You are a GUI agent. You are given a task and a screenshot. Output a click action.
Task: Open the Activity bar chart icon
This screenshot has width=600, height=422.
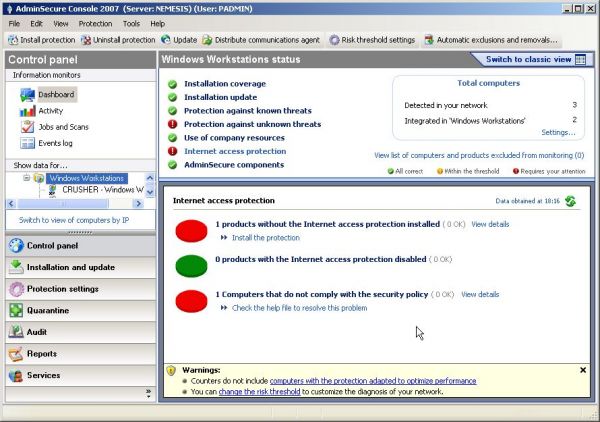coord(27,111)
